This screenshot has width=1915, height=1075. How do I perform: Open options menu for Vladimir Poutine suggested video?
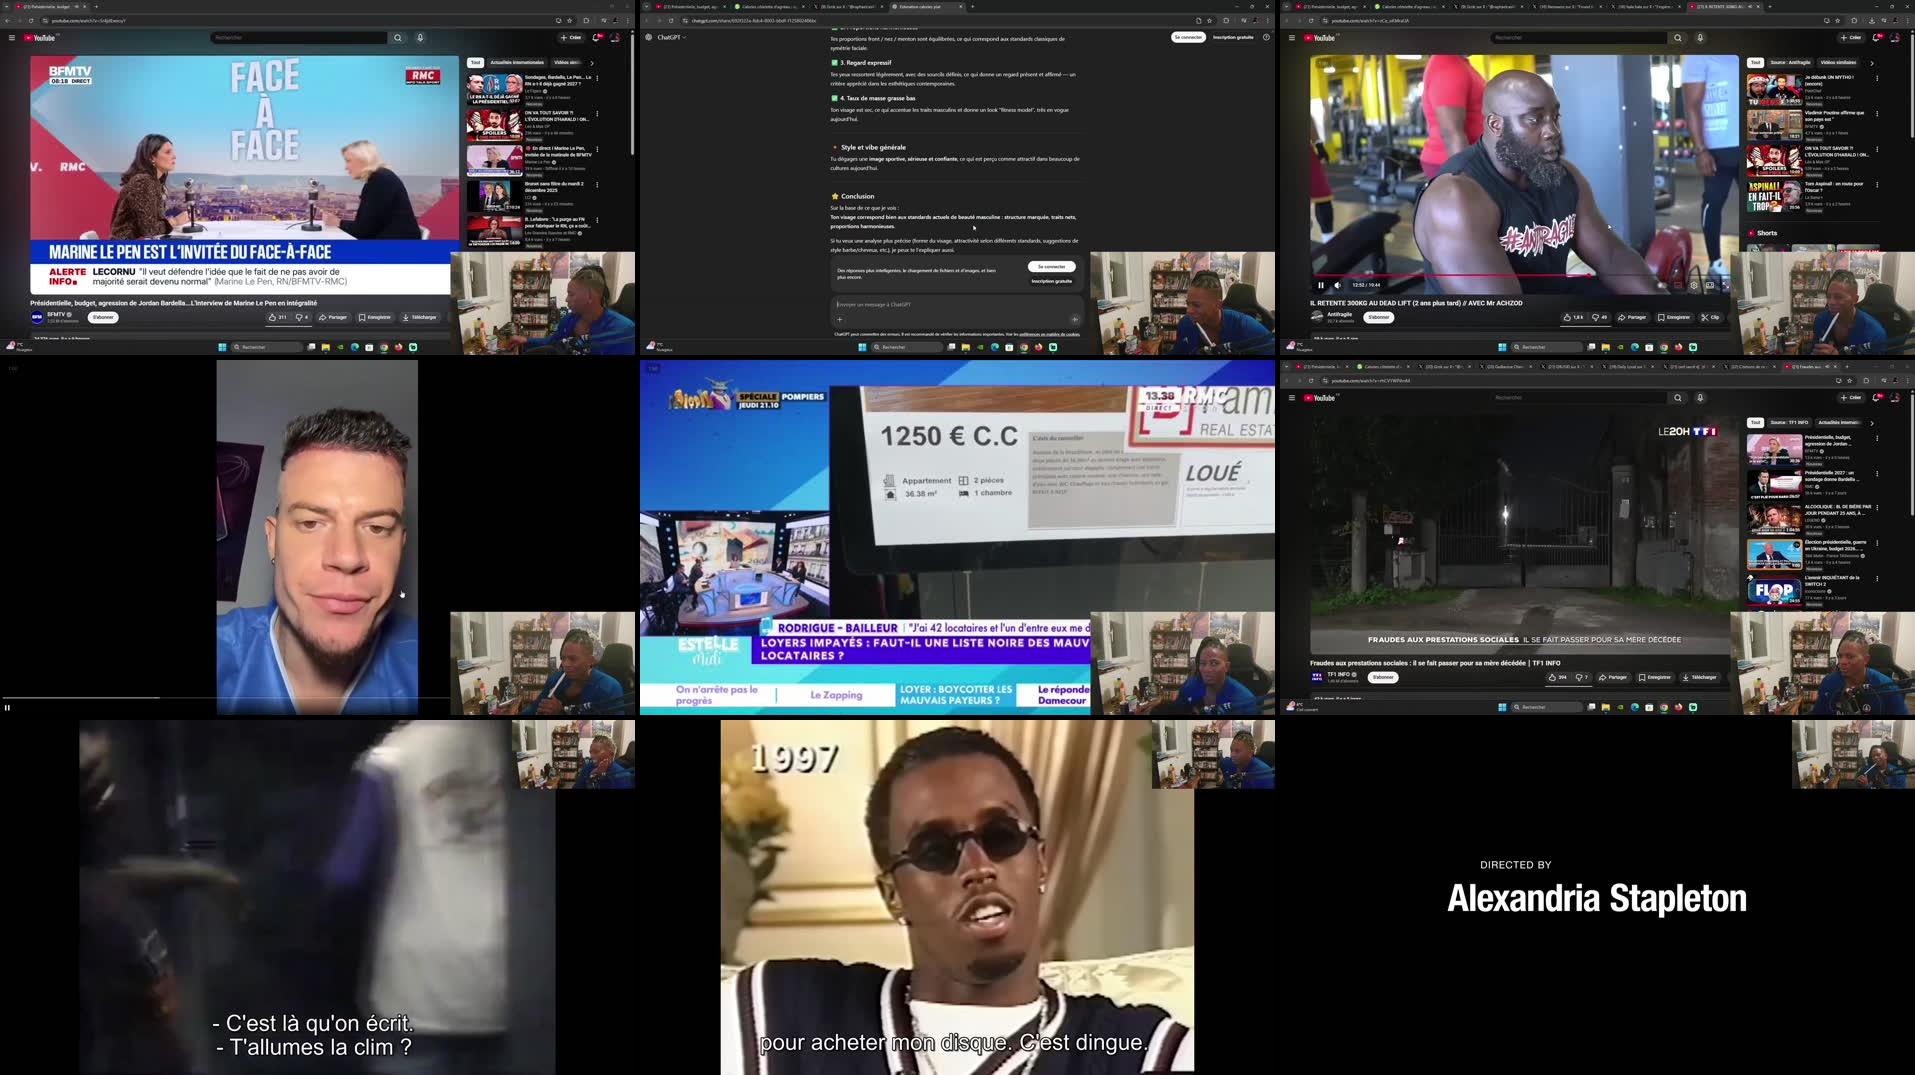point(1877,114)
